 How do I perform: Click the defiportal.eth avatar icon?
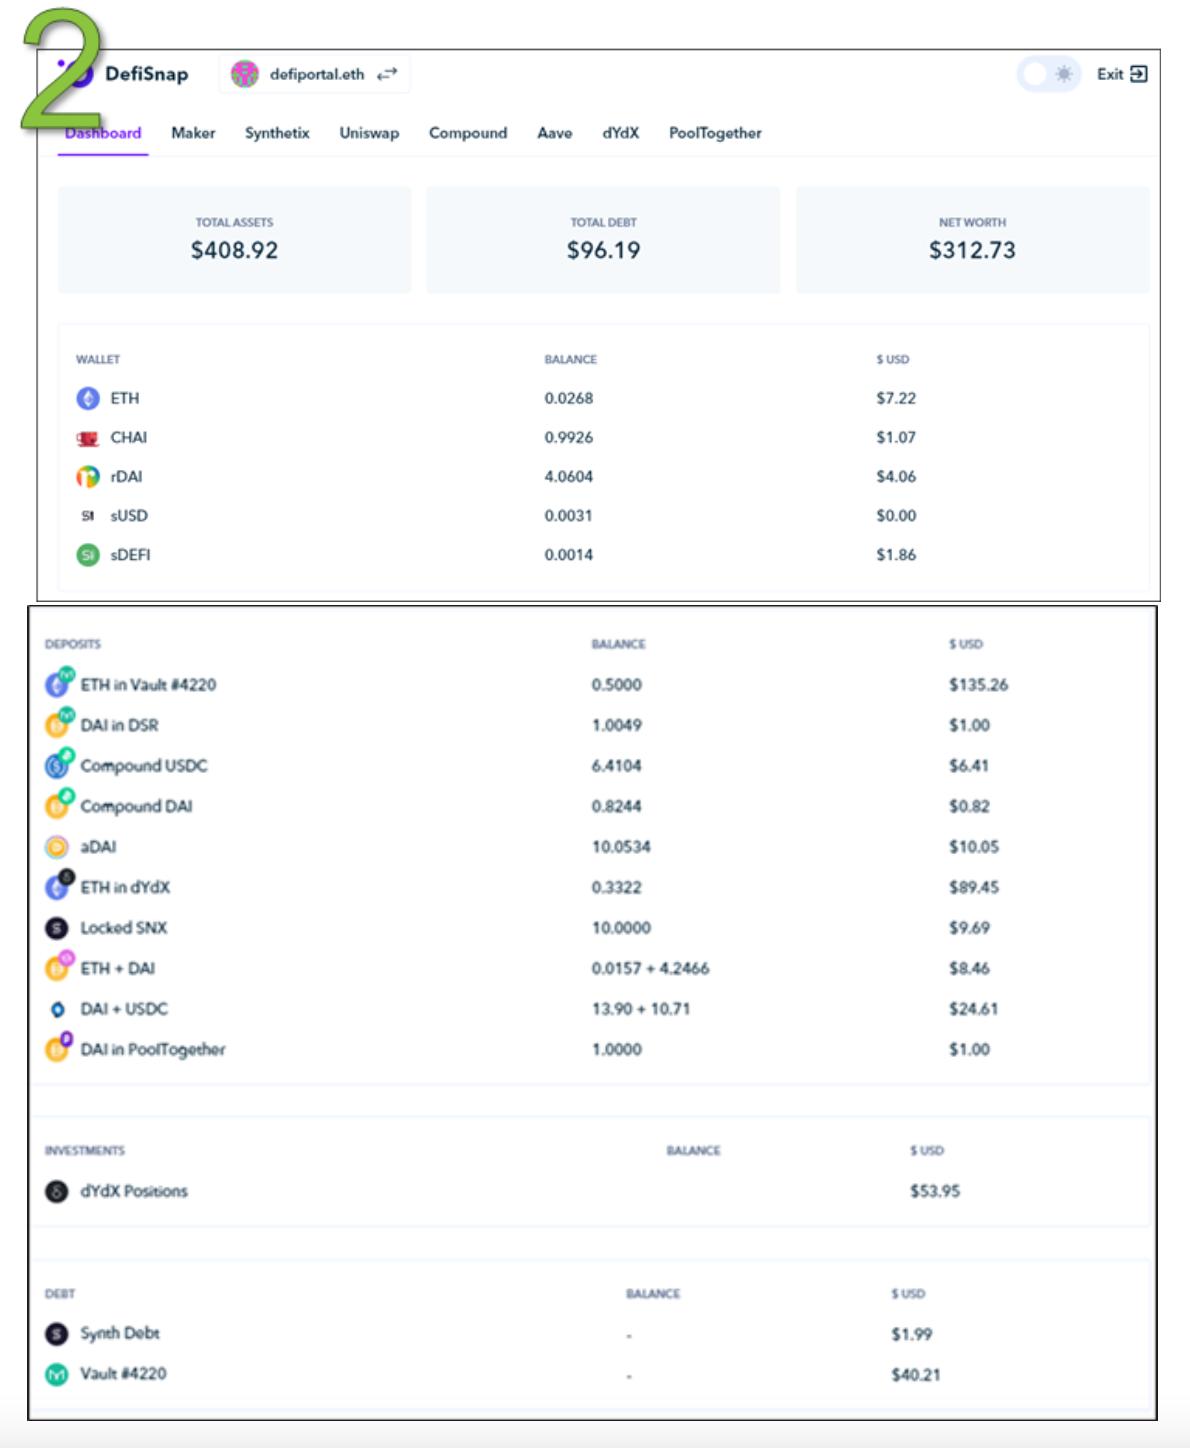pyautogui.click(x=244, y=74)
